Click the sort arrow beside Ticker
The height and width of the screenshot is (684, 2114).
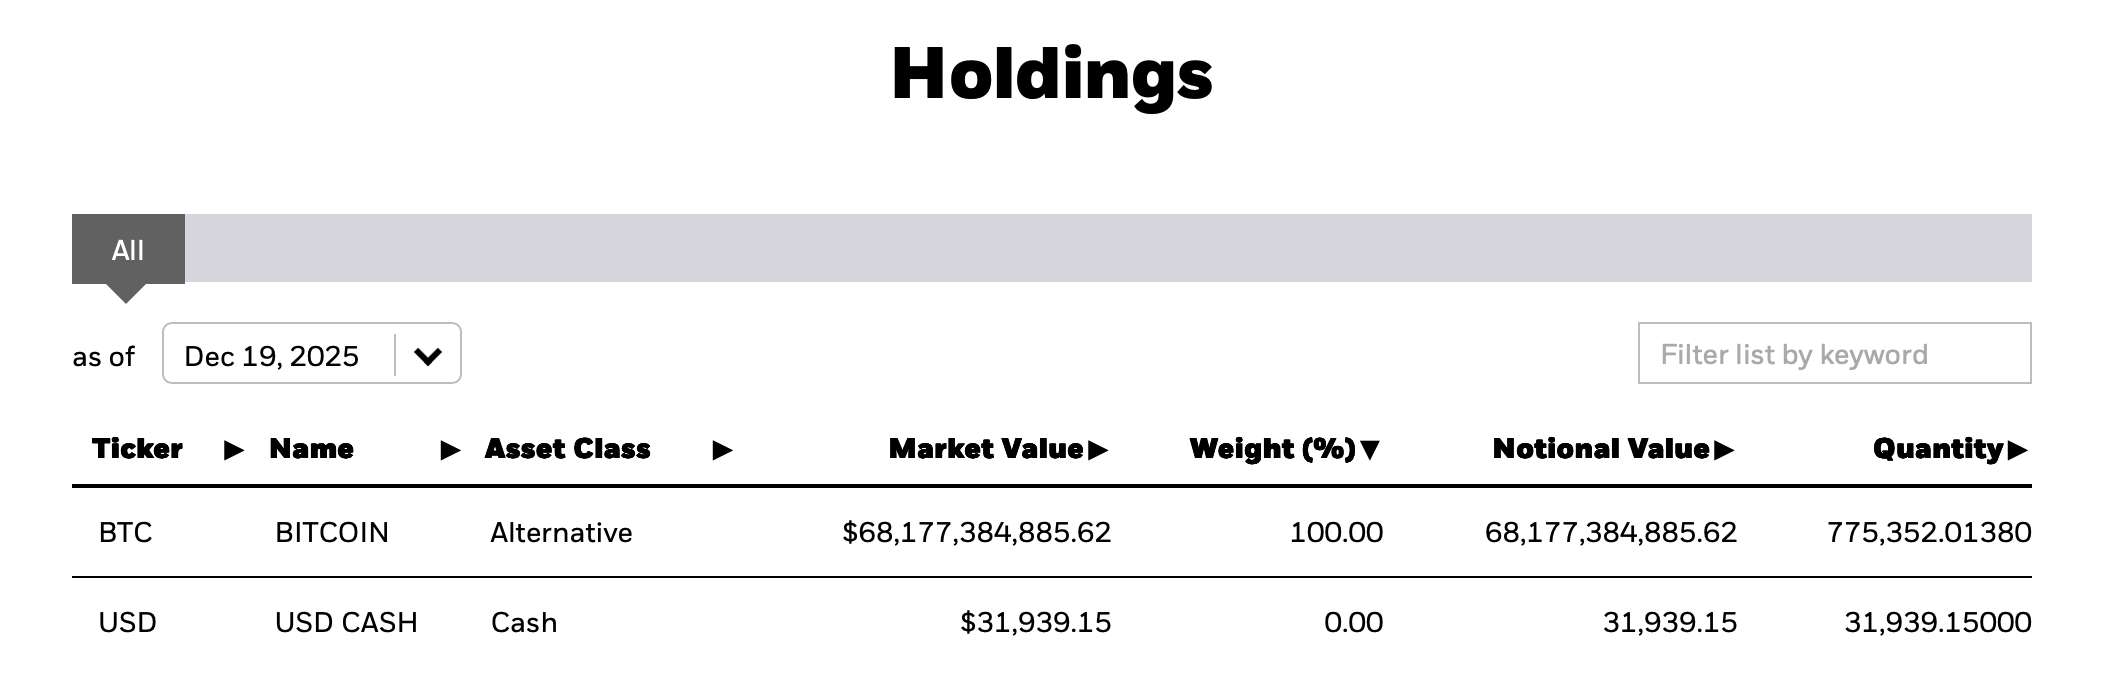tap(234, 450)
